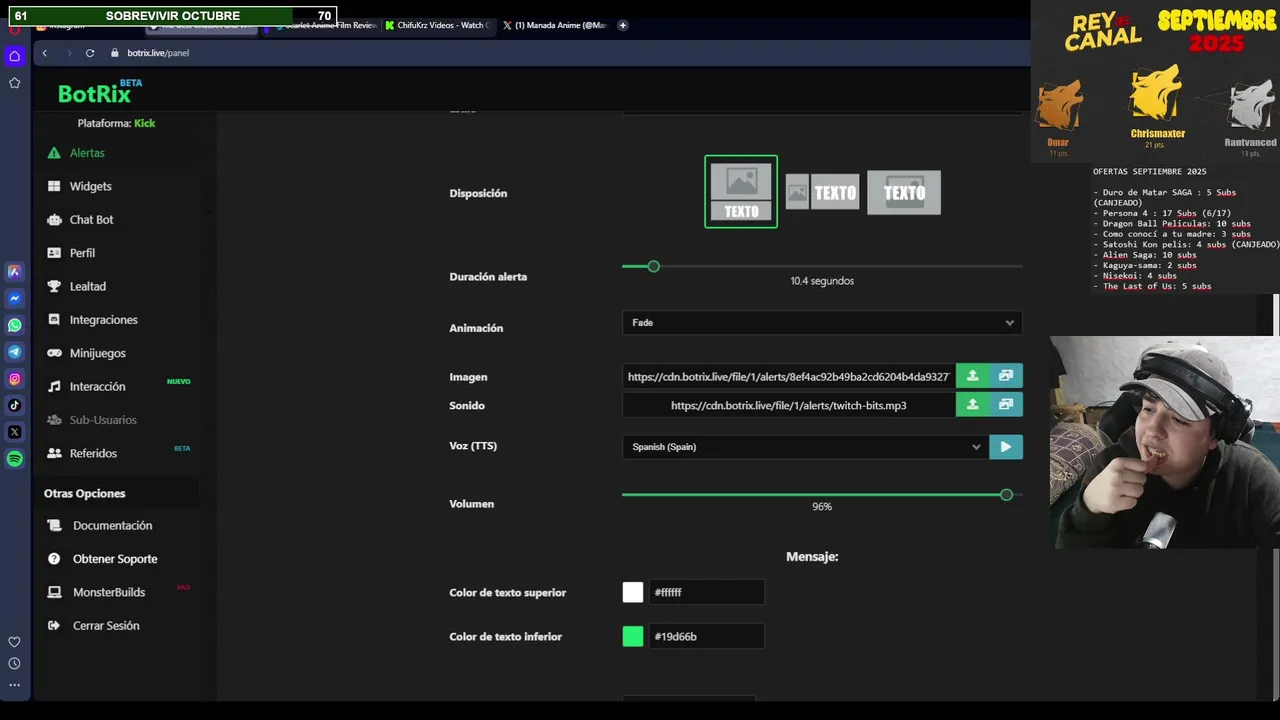Click Cerrar Sesión to log out

(105, 626)
